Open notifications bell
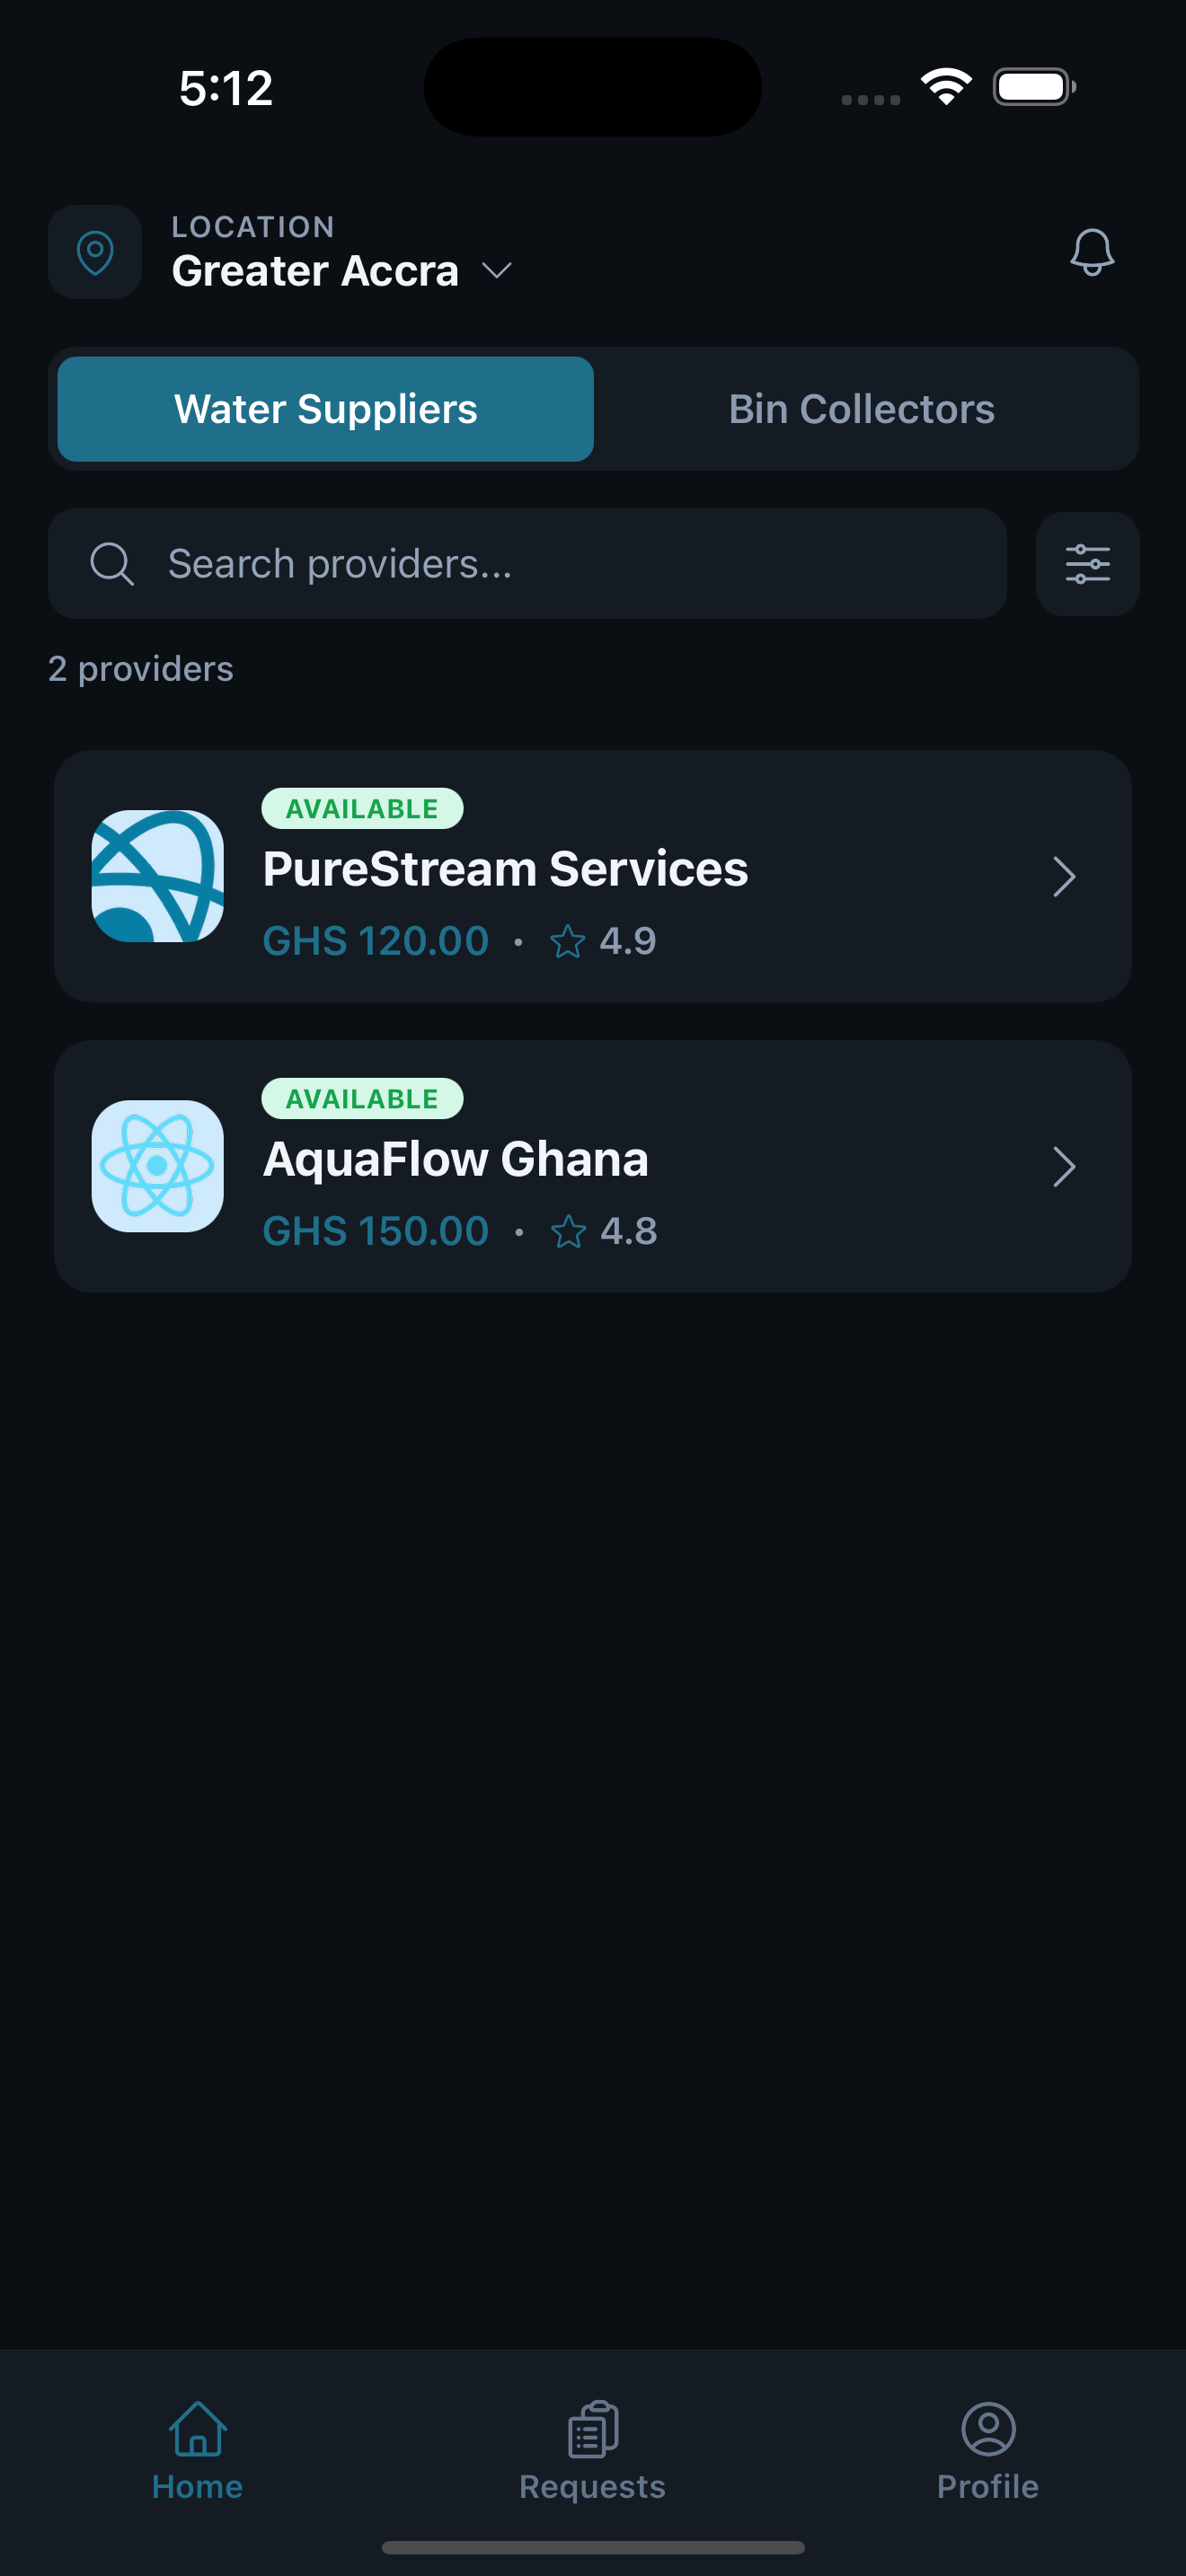The height and width of the screenshot is (2576, 1186). [1091, 252]
